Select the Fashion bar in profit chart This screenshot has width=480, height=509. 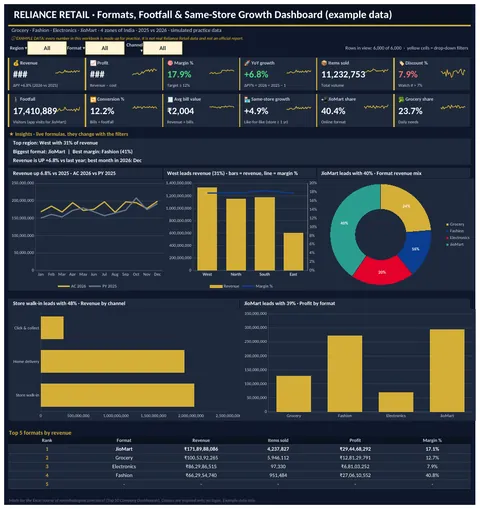(345, 374)
